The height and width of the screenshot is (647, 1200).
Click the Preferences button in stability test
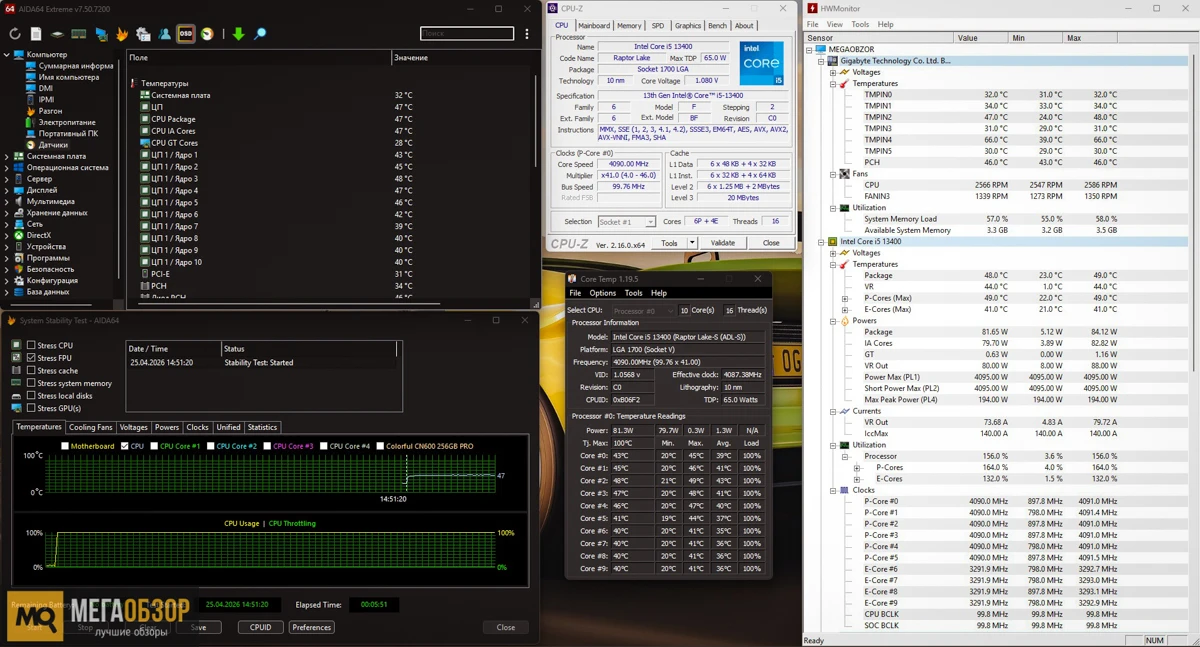click(312, 627)
